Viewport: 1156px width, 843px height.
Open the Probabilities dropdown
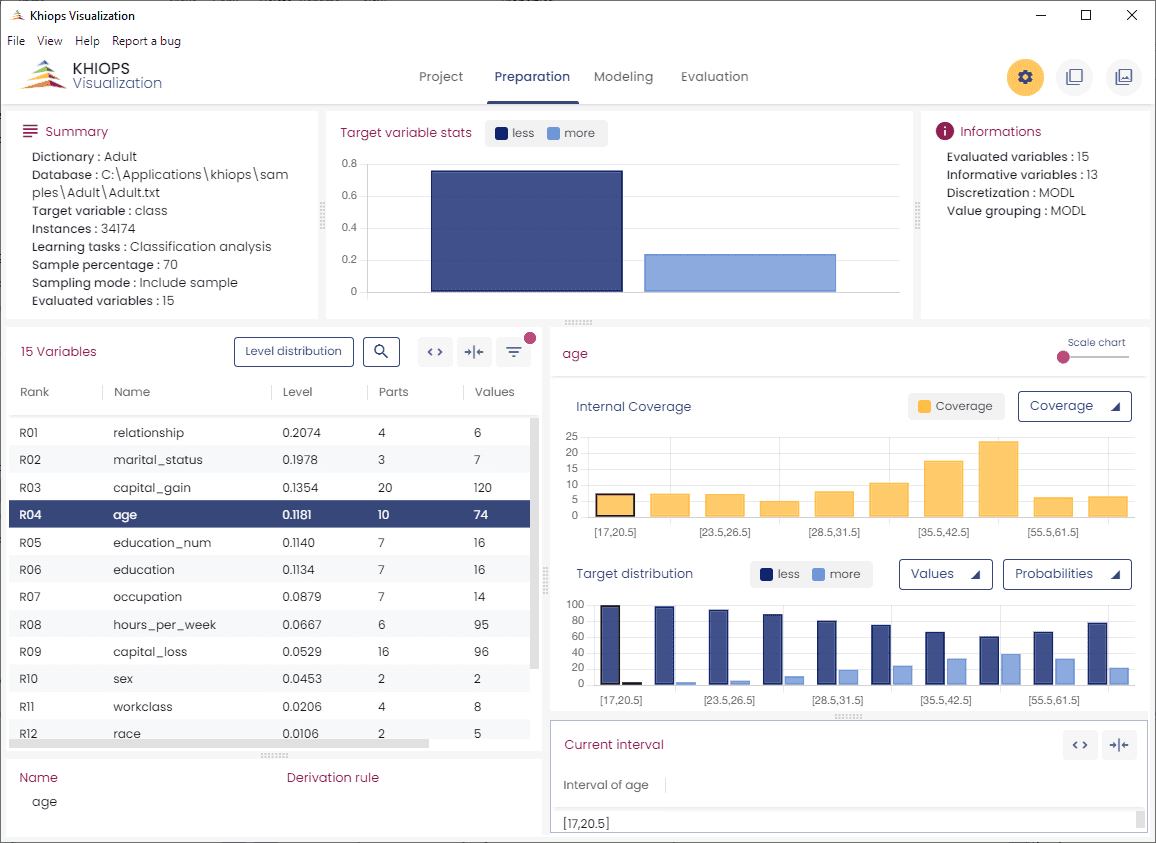click(1066, 574)
